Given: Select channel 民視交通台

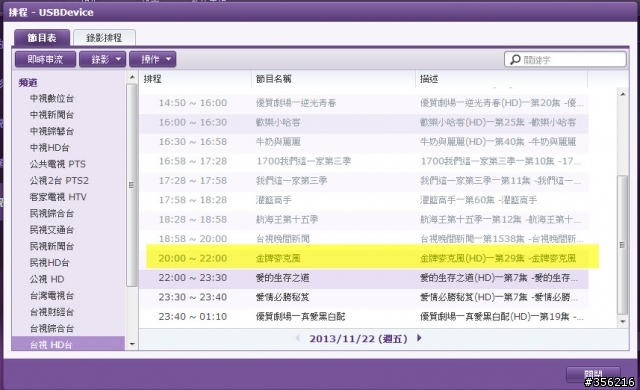Looking at the screenshot, I should (x=52, y=230).
